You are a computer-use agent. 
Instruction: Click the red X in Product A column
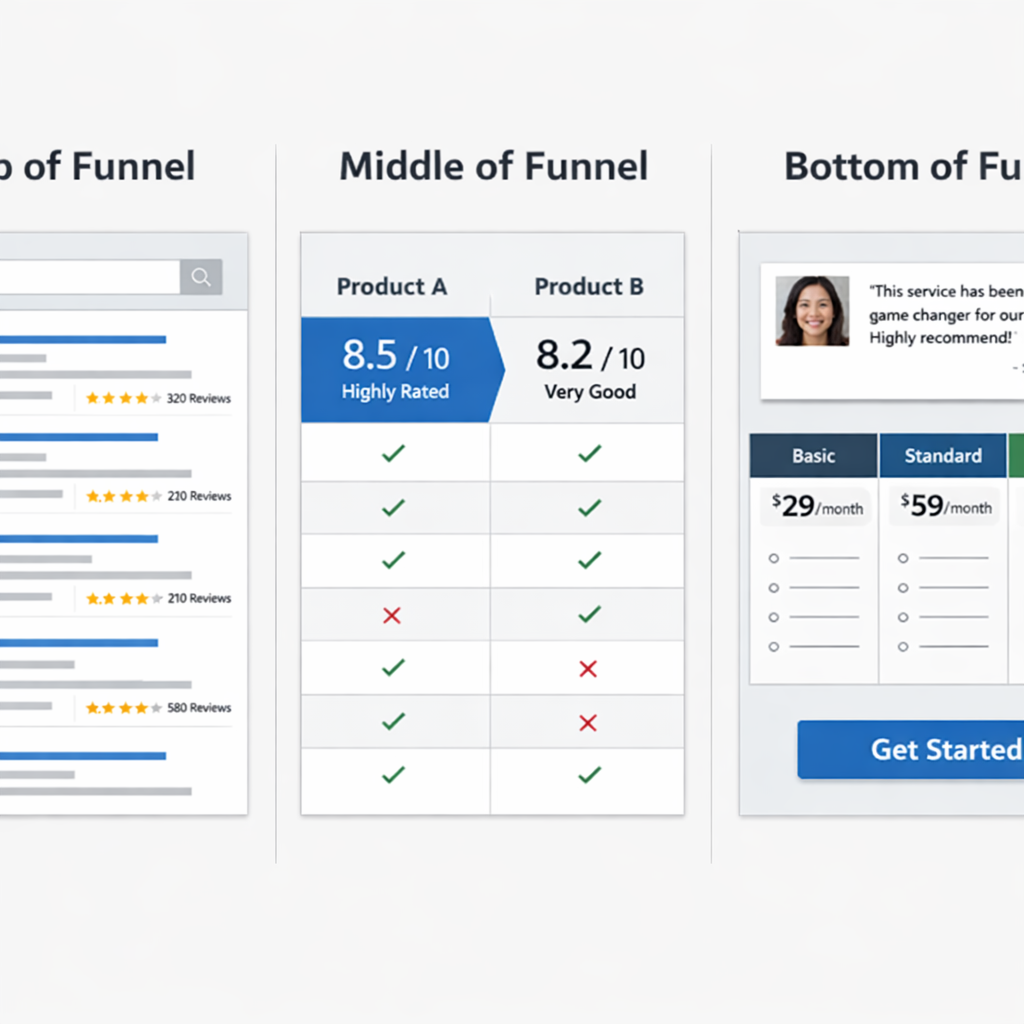pyautogui.click(x=392, y=615)
